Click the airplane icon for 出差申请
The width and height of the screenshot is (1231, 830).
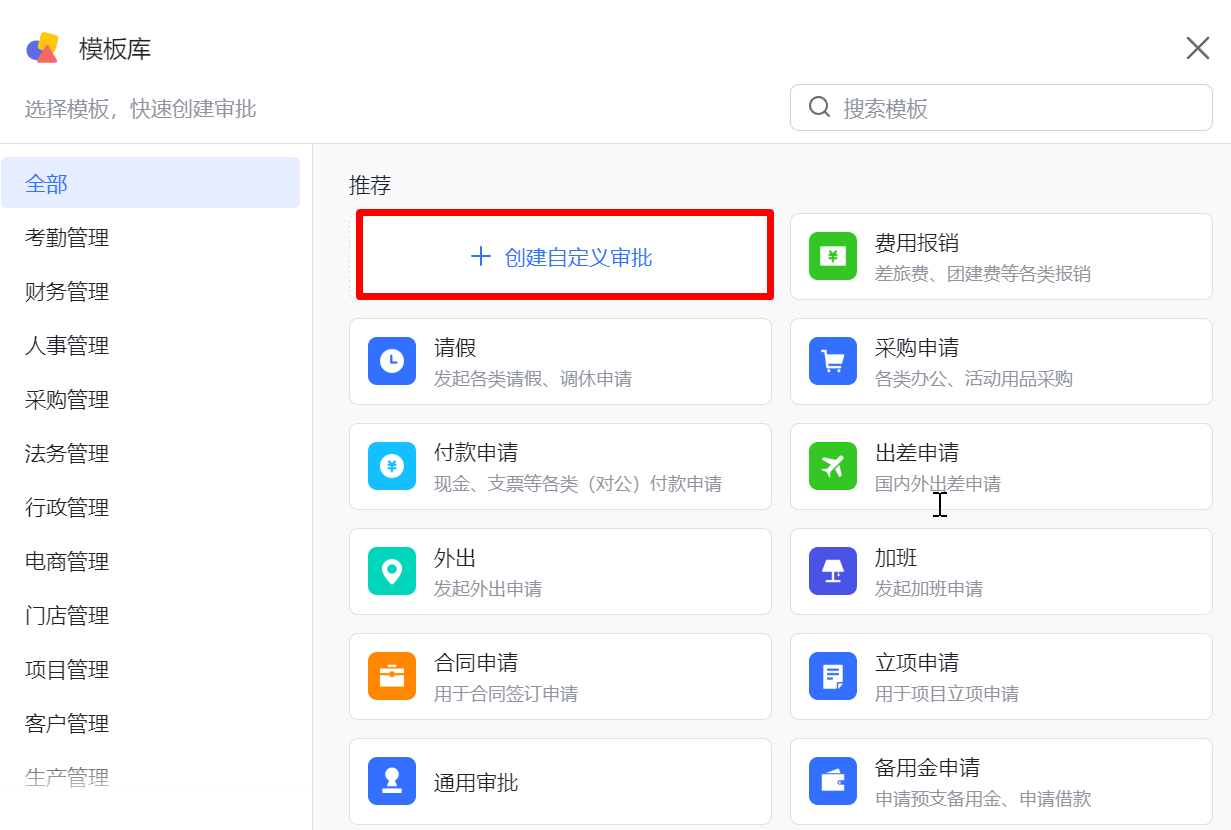pos(832,466)
